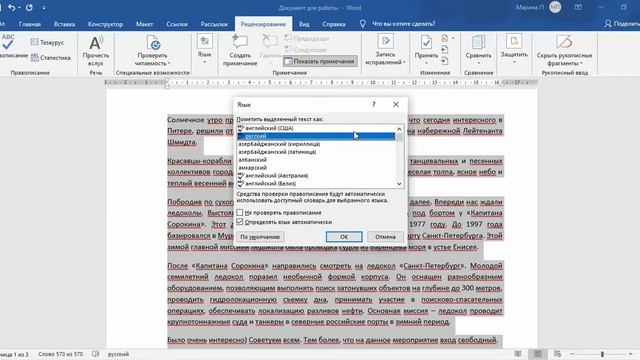Click the zoom in plus button
The width and height of the screenshot is (640, 360).
click(x=631, y=354)
